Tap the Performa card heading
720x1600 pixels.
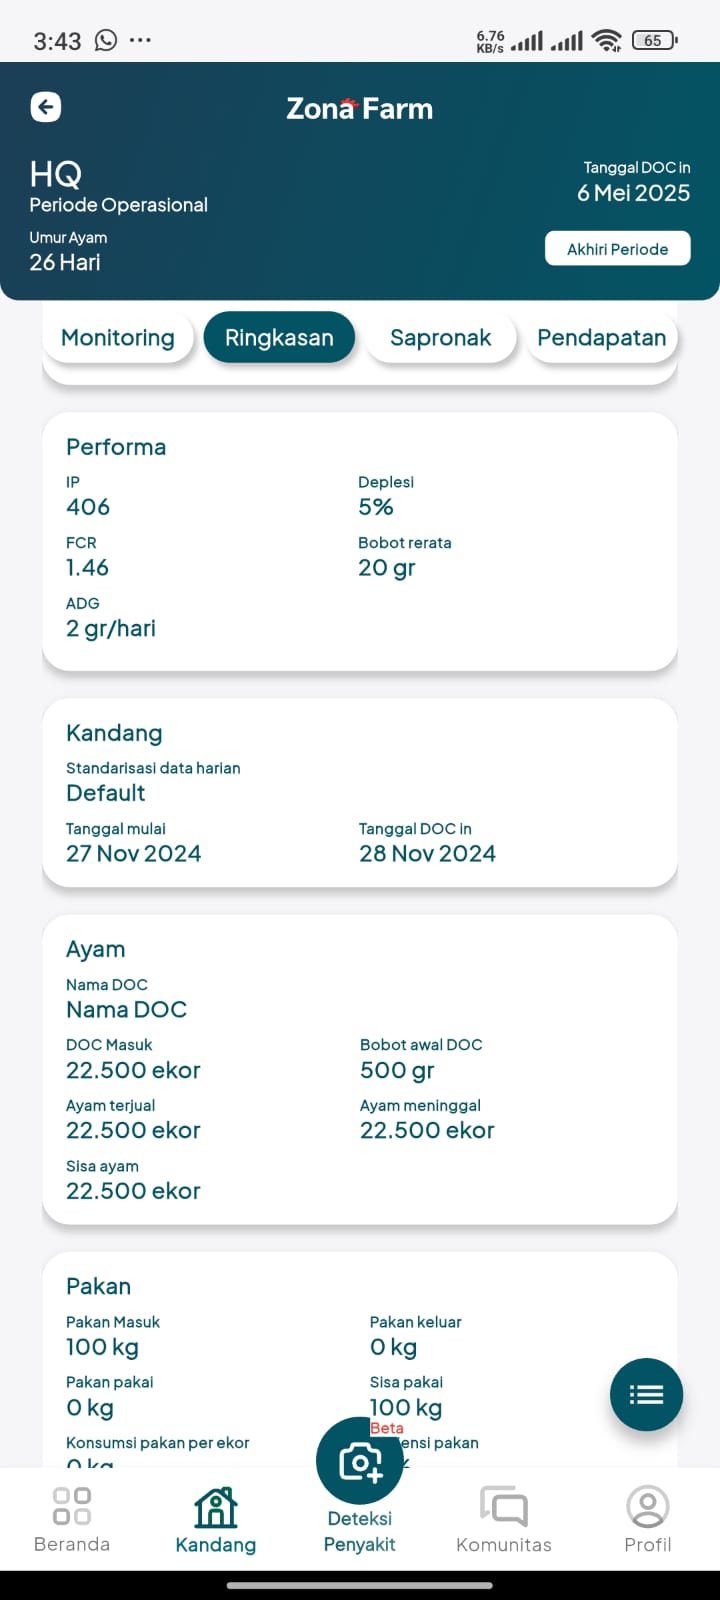(x=116, y=447)
